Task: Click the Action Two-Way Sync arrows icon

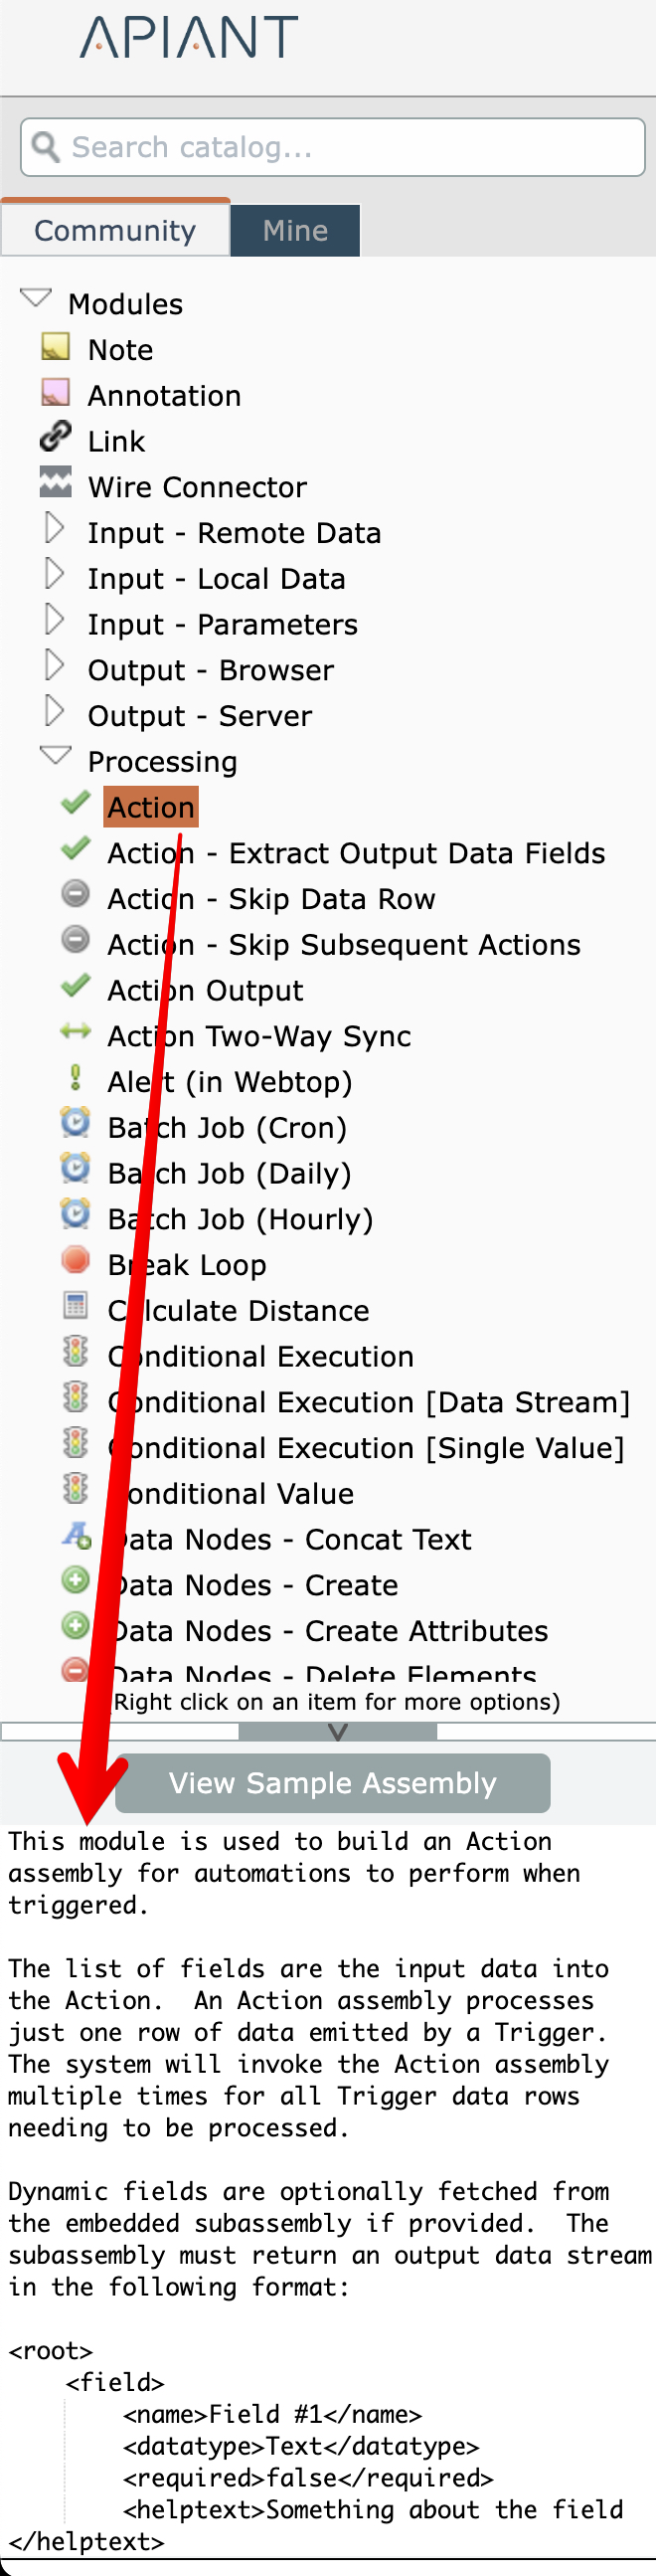Action: click(x=75, y=1032)
